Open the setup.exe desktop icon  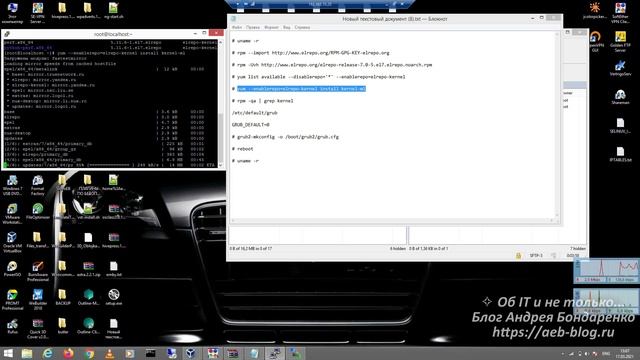point(113,298)
